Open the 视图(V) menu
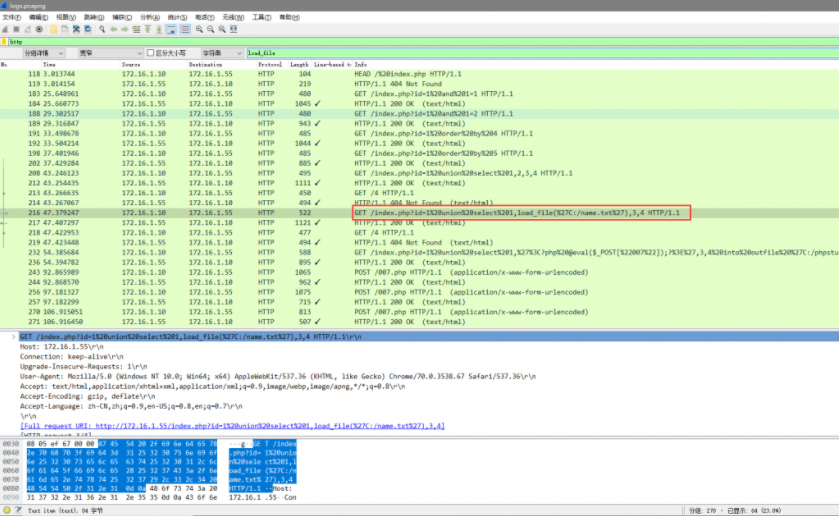 click(x=66, y=17)
